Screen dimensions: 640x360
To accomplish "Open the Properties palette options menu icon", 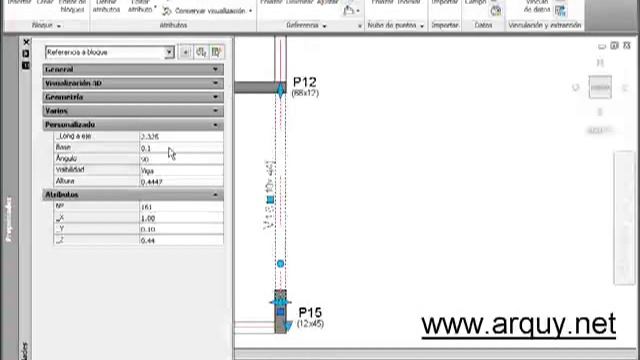I will [x=26, y=65].
